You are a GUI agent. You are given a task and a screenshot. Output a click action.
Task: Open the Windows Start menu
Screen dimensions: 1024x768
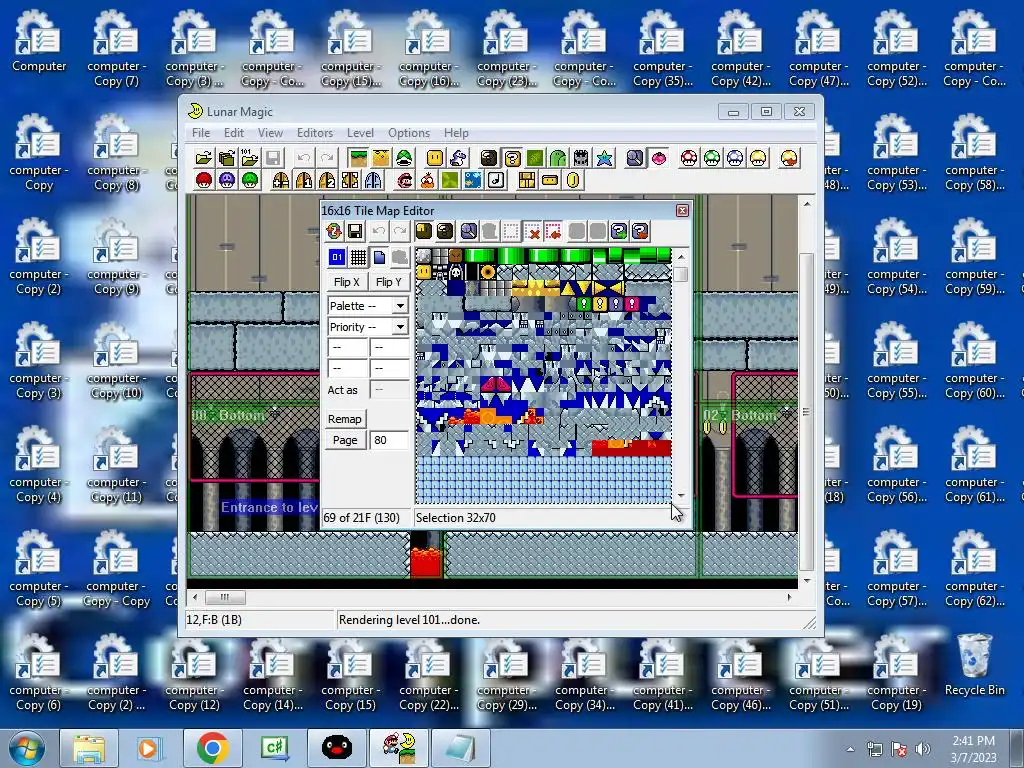[26, 748]
